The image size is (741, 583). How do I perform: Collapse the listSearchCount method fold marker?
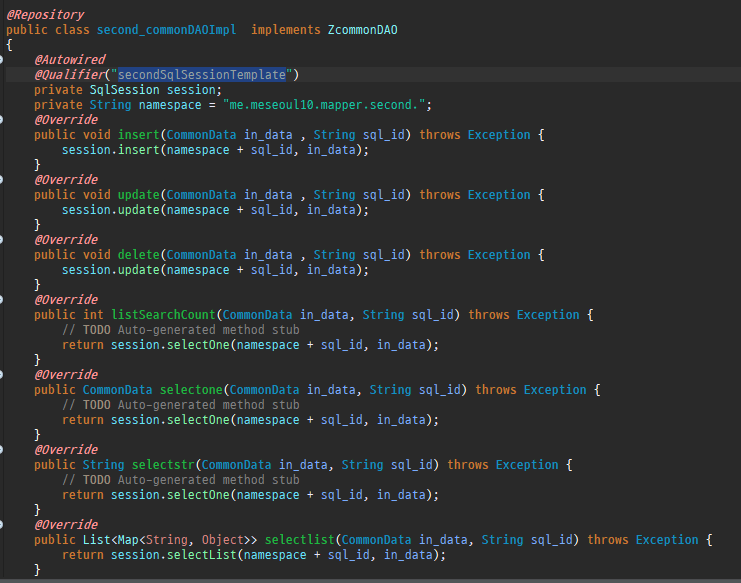tap(1, 300)
